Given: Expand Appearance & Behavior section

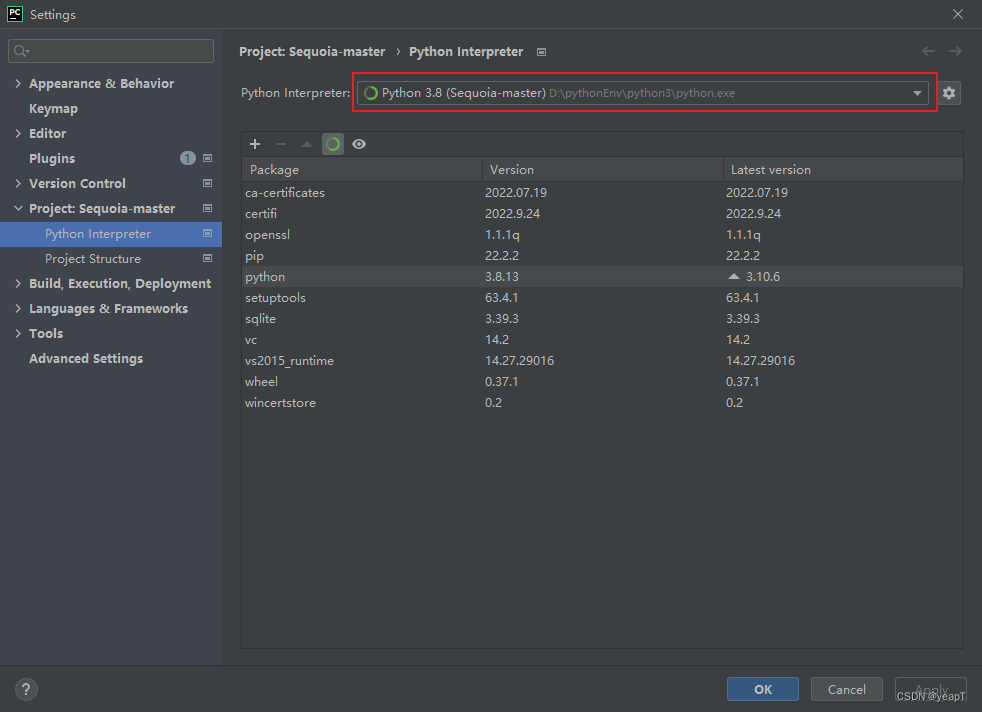Looking at the screenshot, I should [x=18, y=83].
